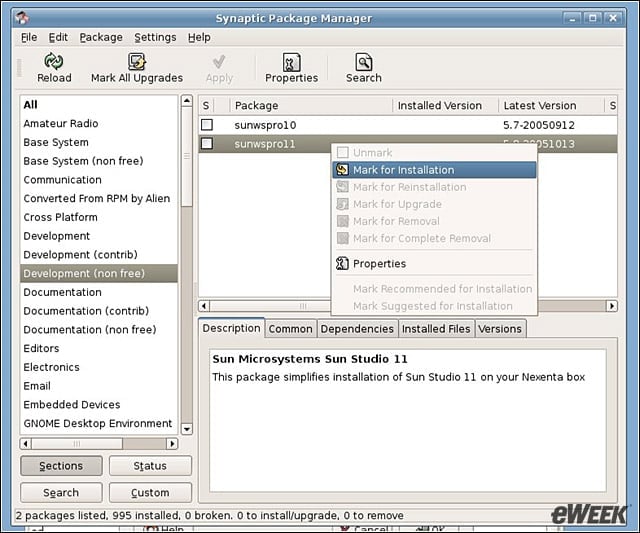Screen dimensions: 640x533
Task: Click the Mark All Upgrades icon
Action: (137, 62)
